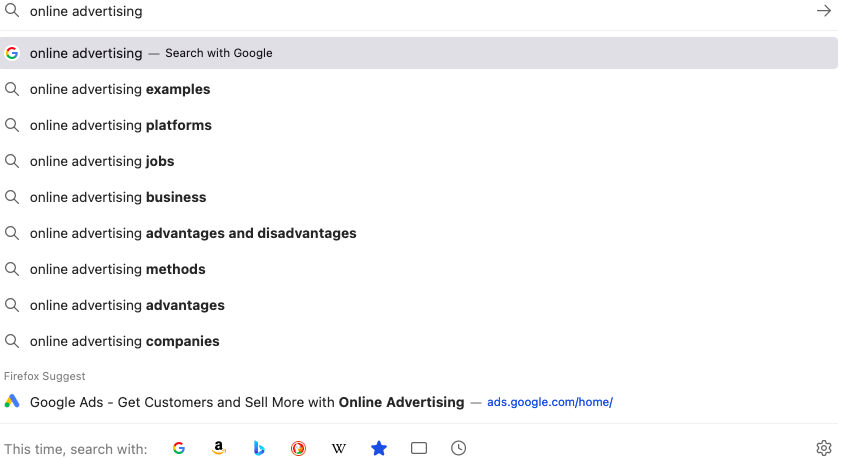The image size is (843, 459).
Task: Click the go arrow in address bar
Action: (824, 11)
